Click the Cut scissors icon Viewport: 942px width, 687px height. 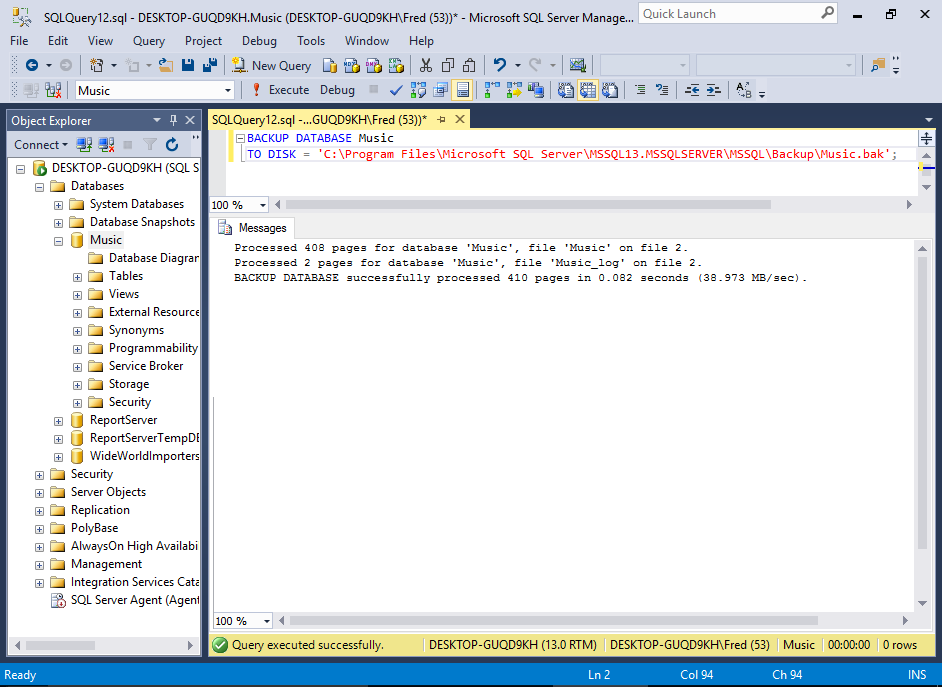pyautogui.click(x=425, y=65)
